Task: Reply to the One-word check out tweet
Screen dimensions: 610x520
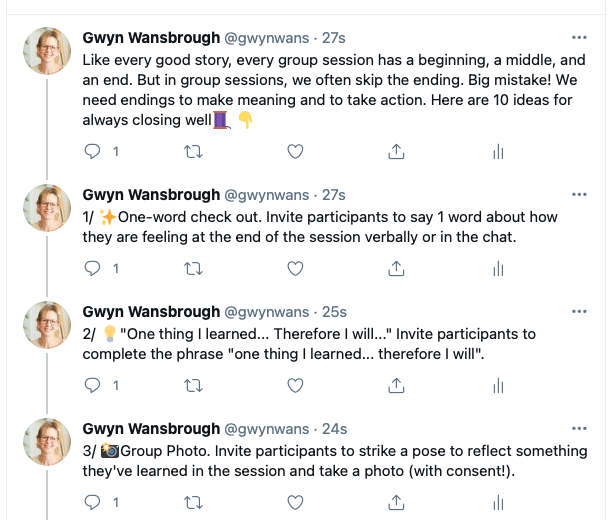Action: [x=92, y=268]
